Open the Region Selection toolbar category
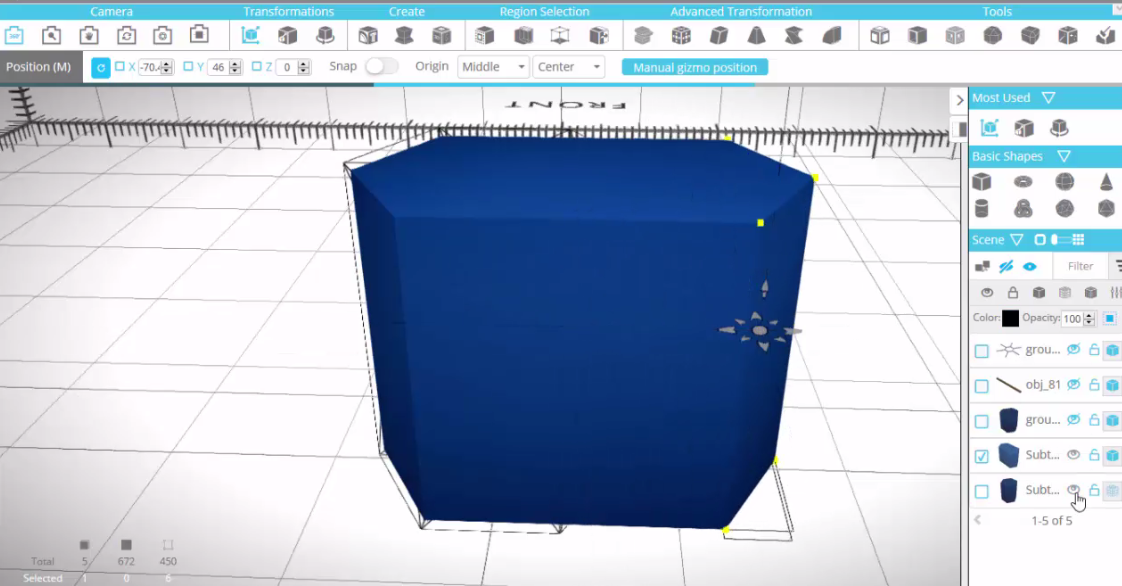Image resolution: width=1122 pixels, height=586 pixels. click(x=544, y=11)
